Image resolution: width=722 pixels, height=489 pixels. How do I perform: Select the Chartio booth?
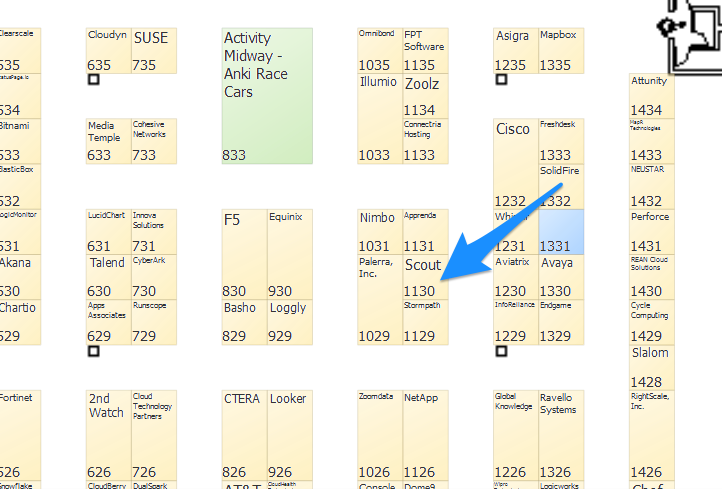[20, 322]
